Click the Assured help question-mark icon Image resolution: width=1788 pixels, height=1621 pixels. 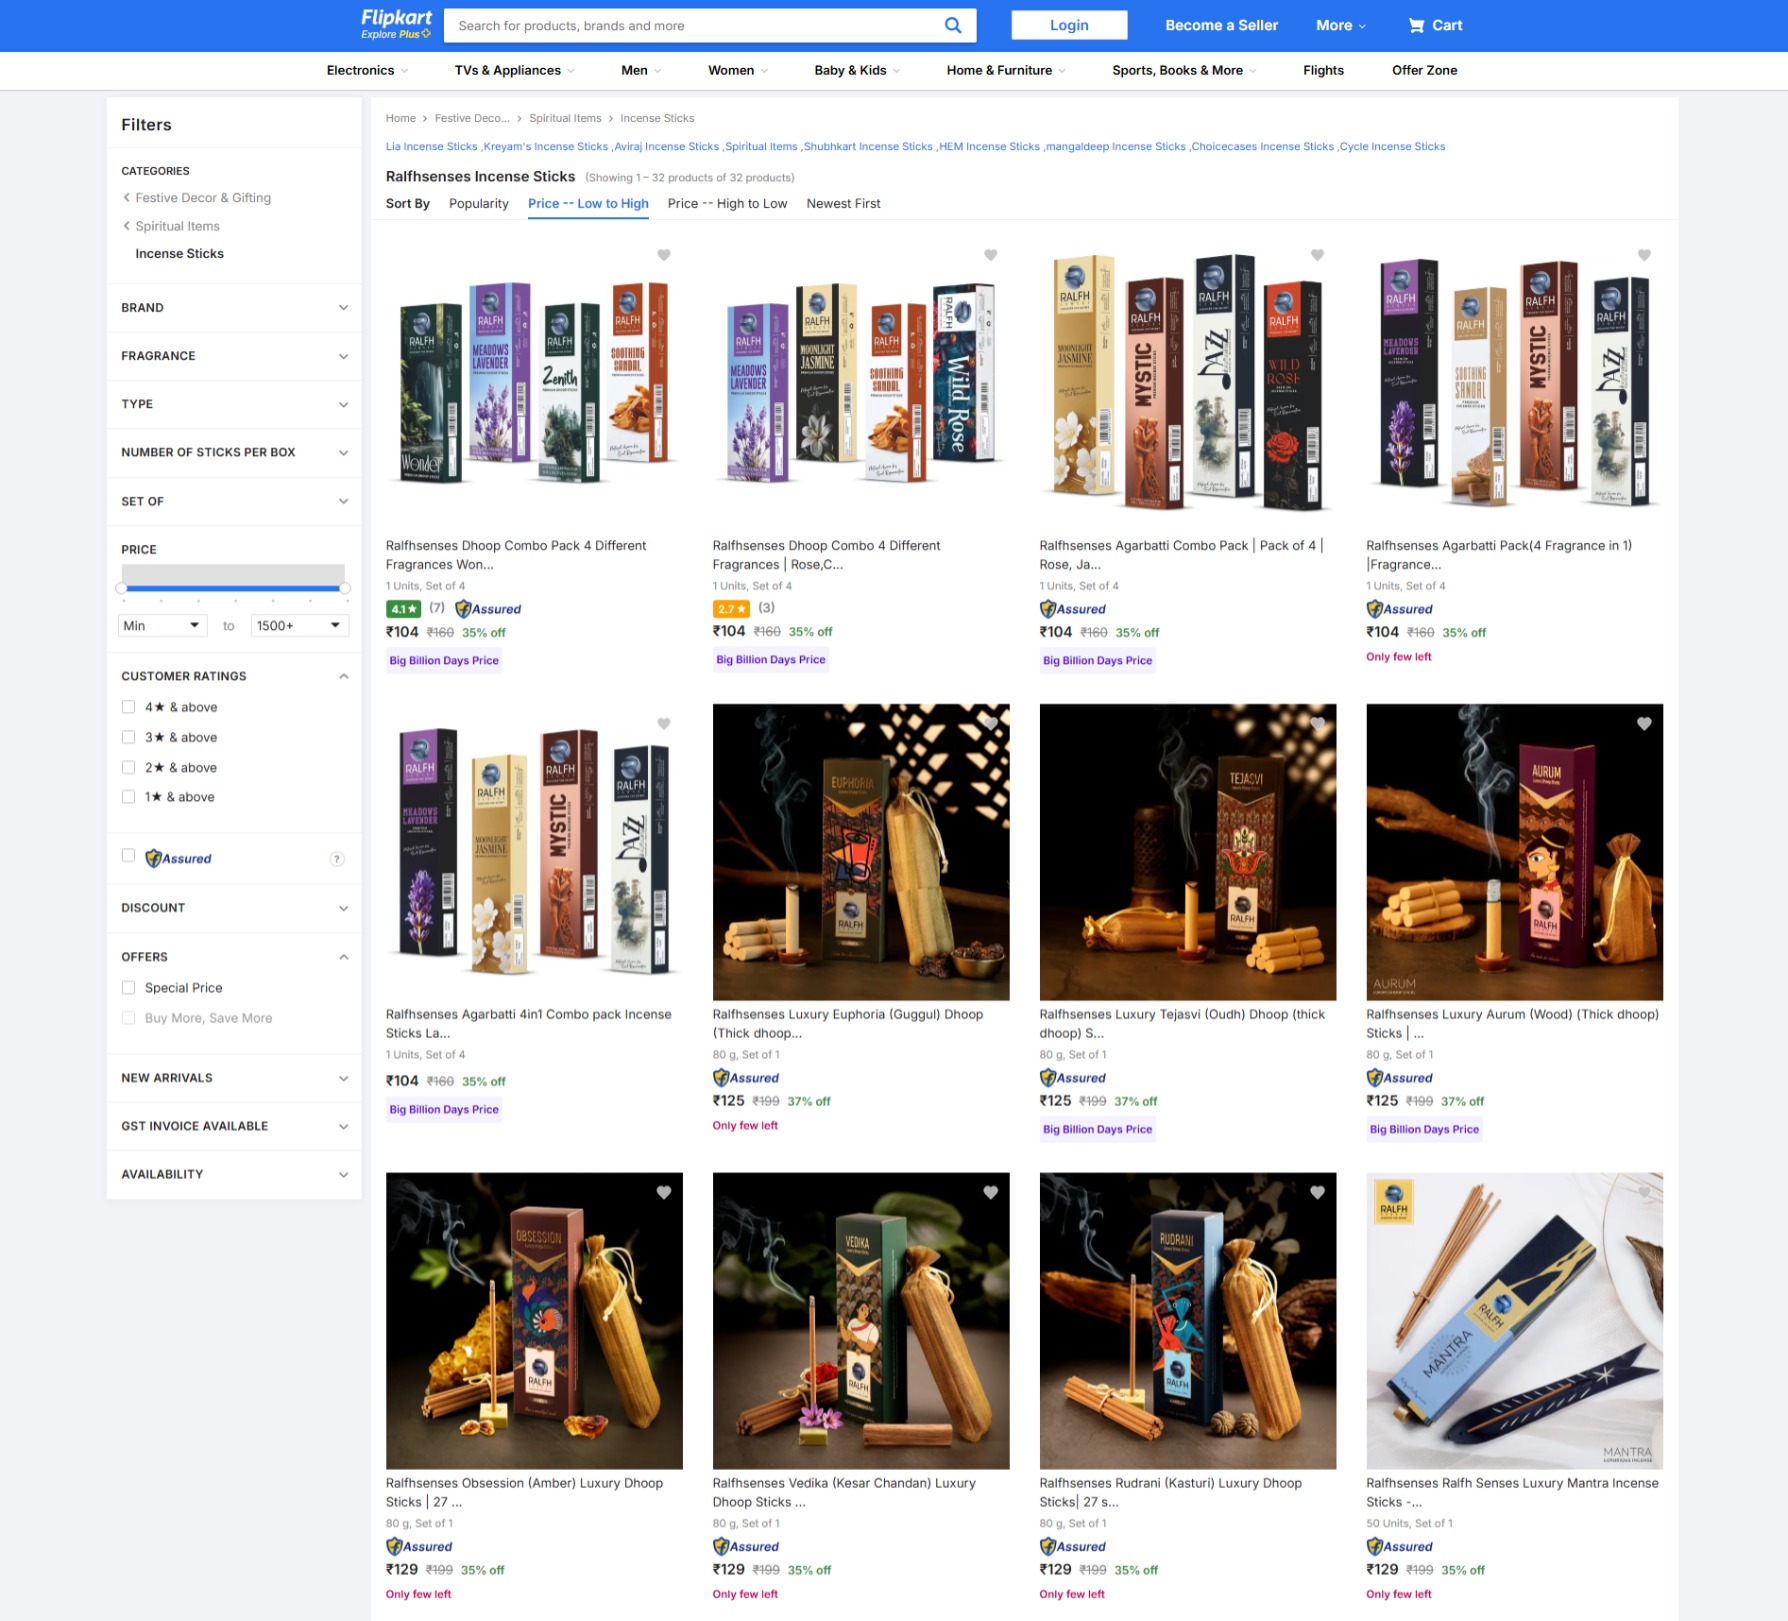tap(337, 859)
